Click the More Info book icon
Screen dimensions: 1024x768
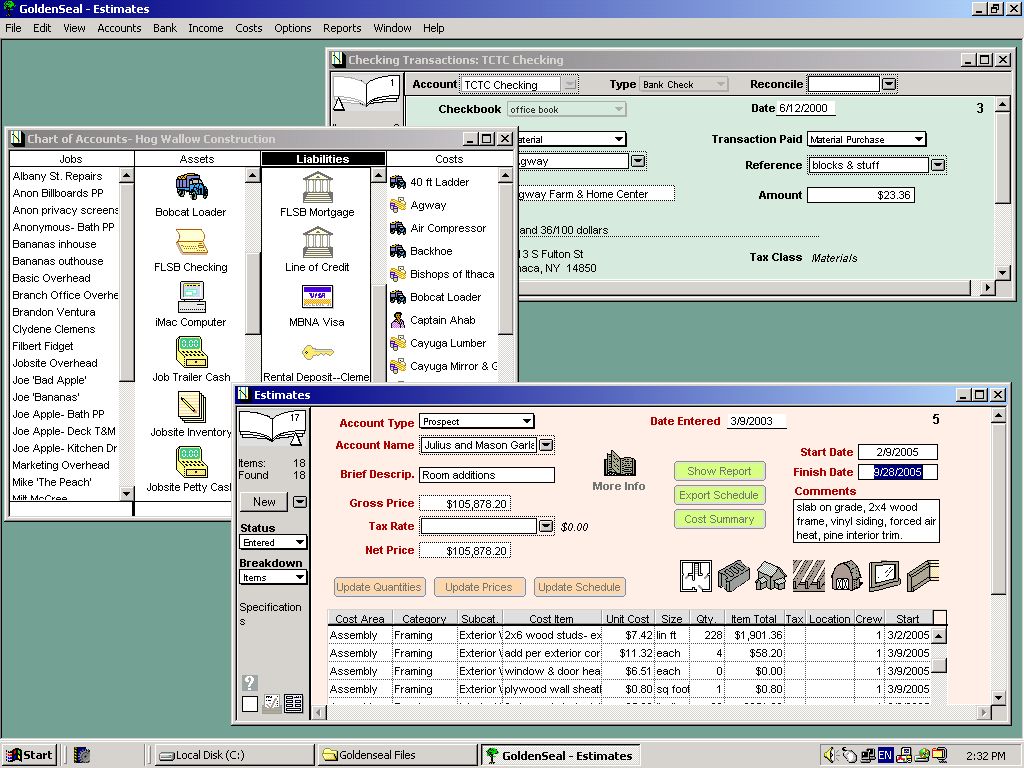(x=619, y=464)
